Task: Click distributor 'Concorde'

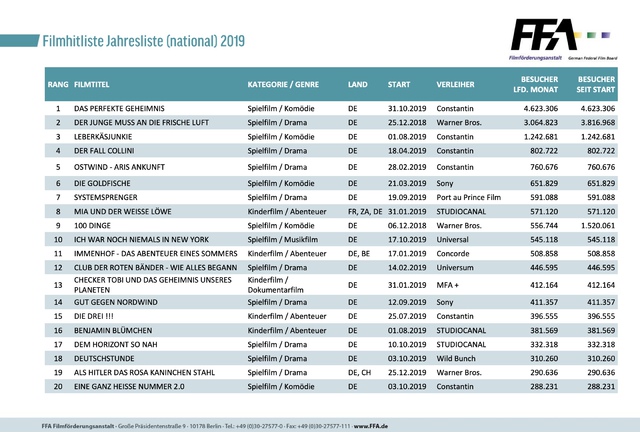Action: (453, 254)
